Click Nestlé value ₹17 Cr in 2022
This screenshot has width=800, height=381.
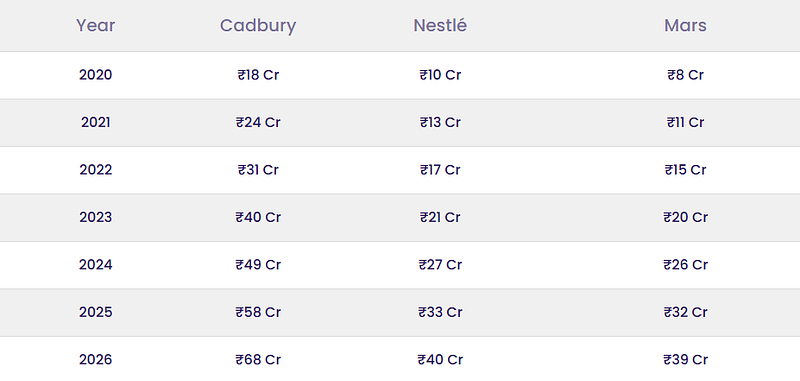440,170
